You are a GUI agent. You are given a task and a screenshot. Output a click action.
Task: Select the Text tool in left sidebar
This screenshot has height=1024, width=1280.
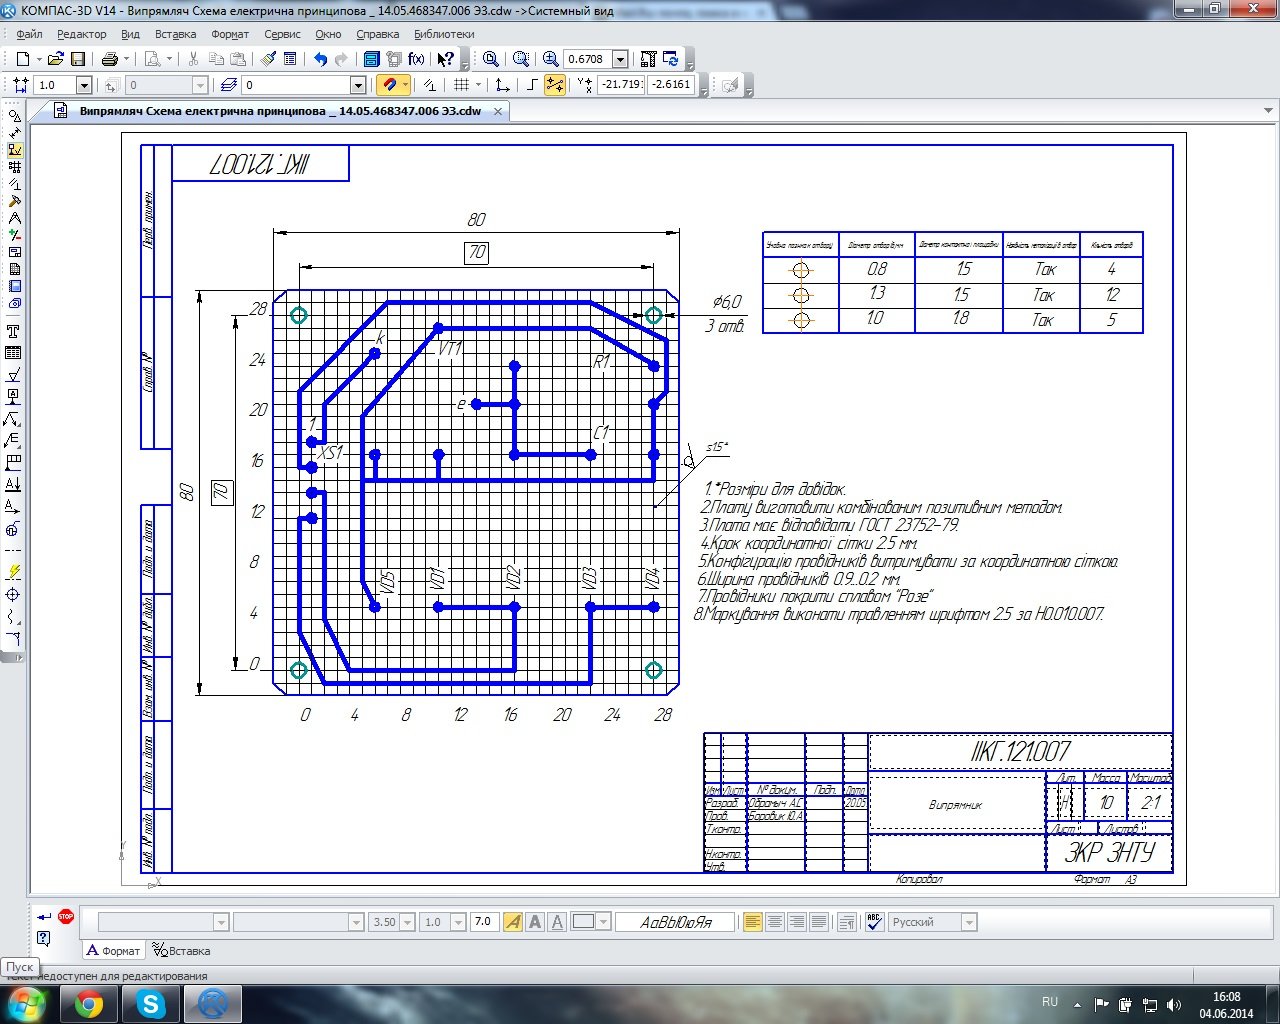click(14, 331)
